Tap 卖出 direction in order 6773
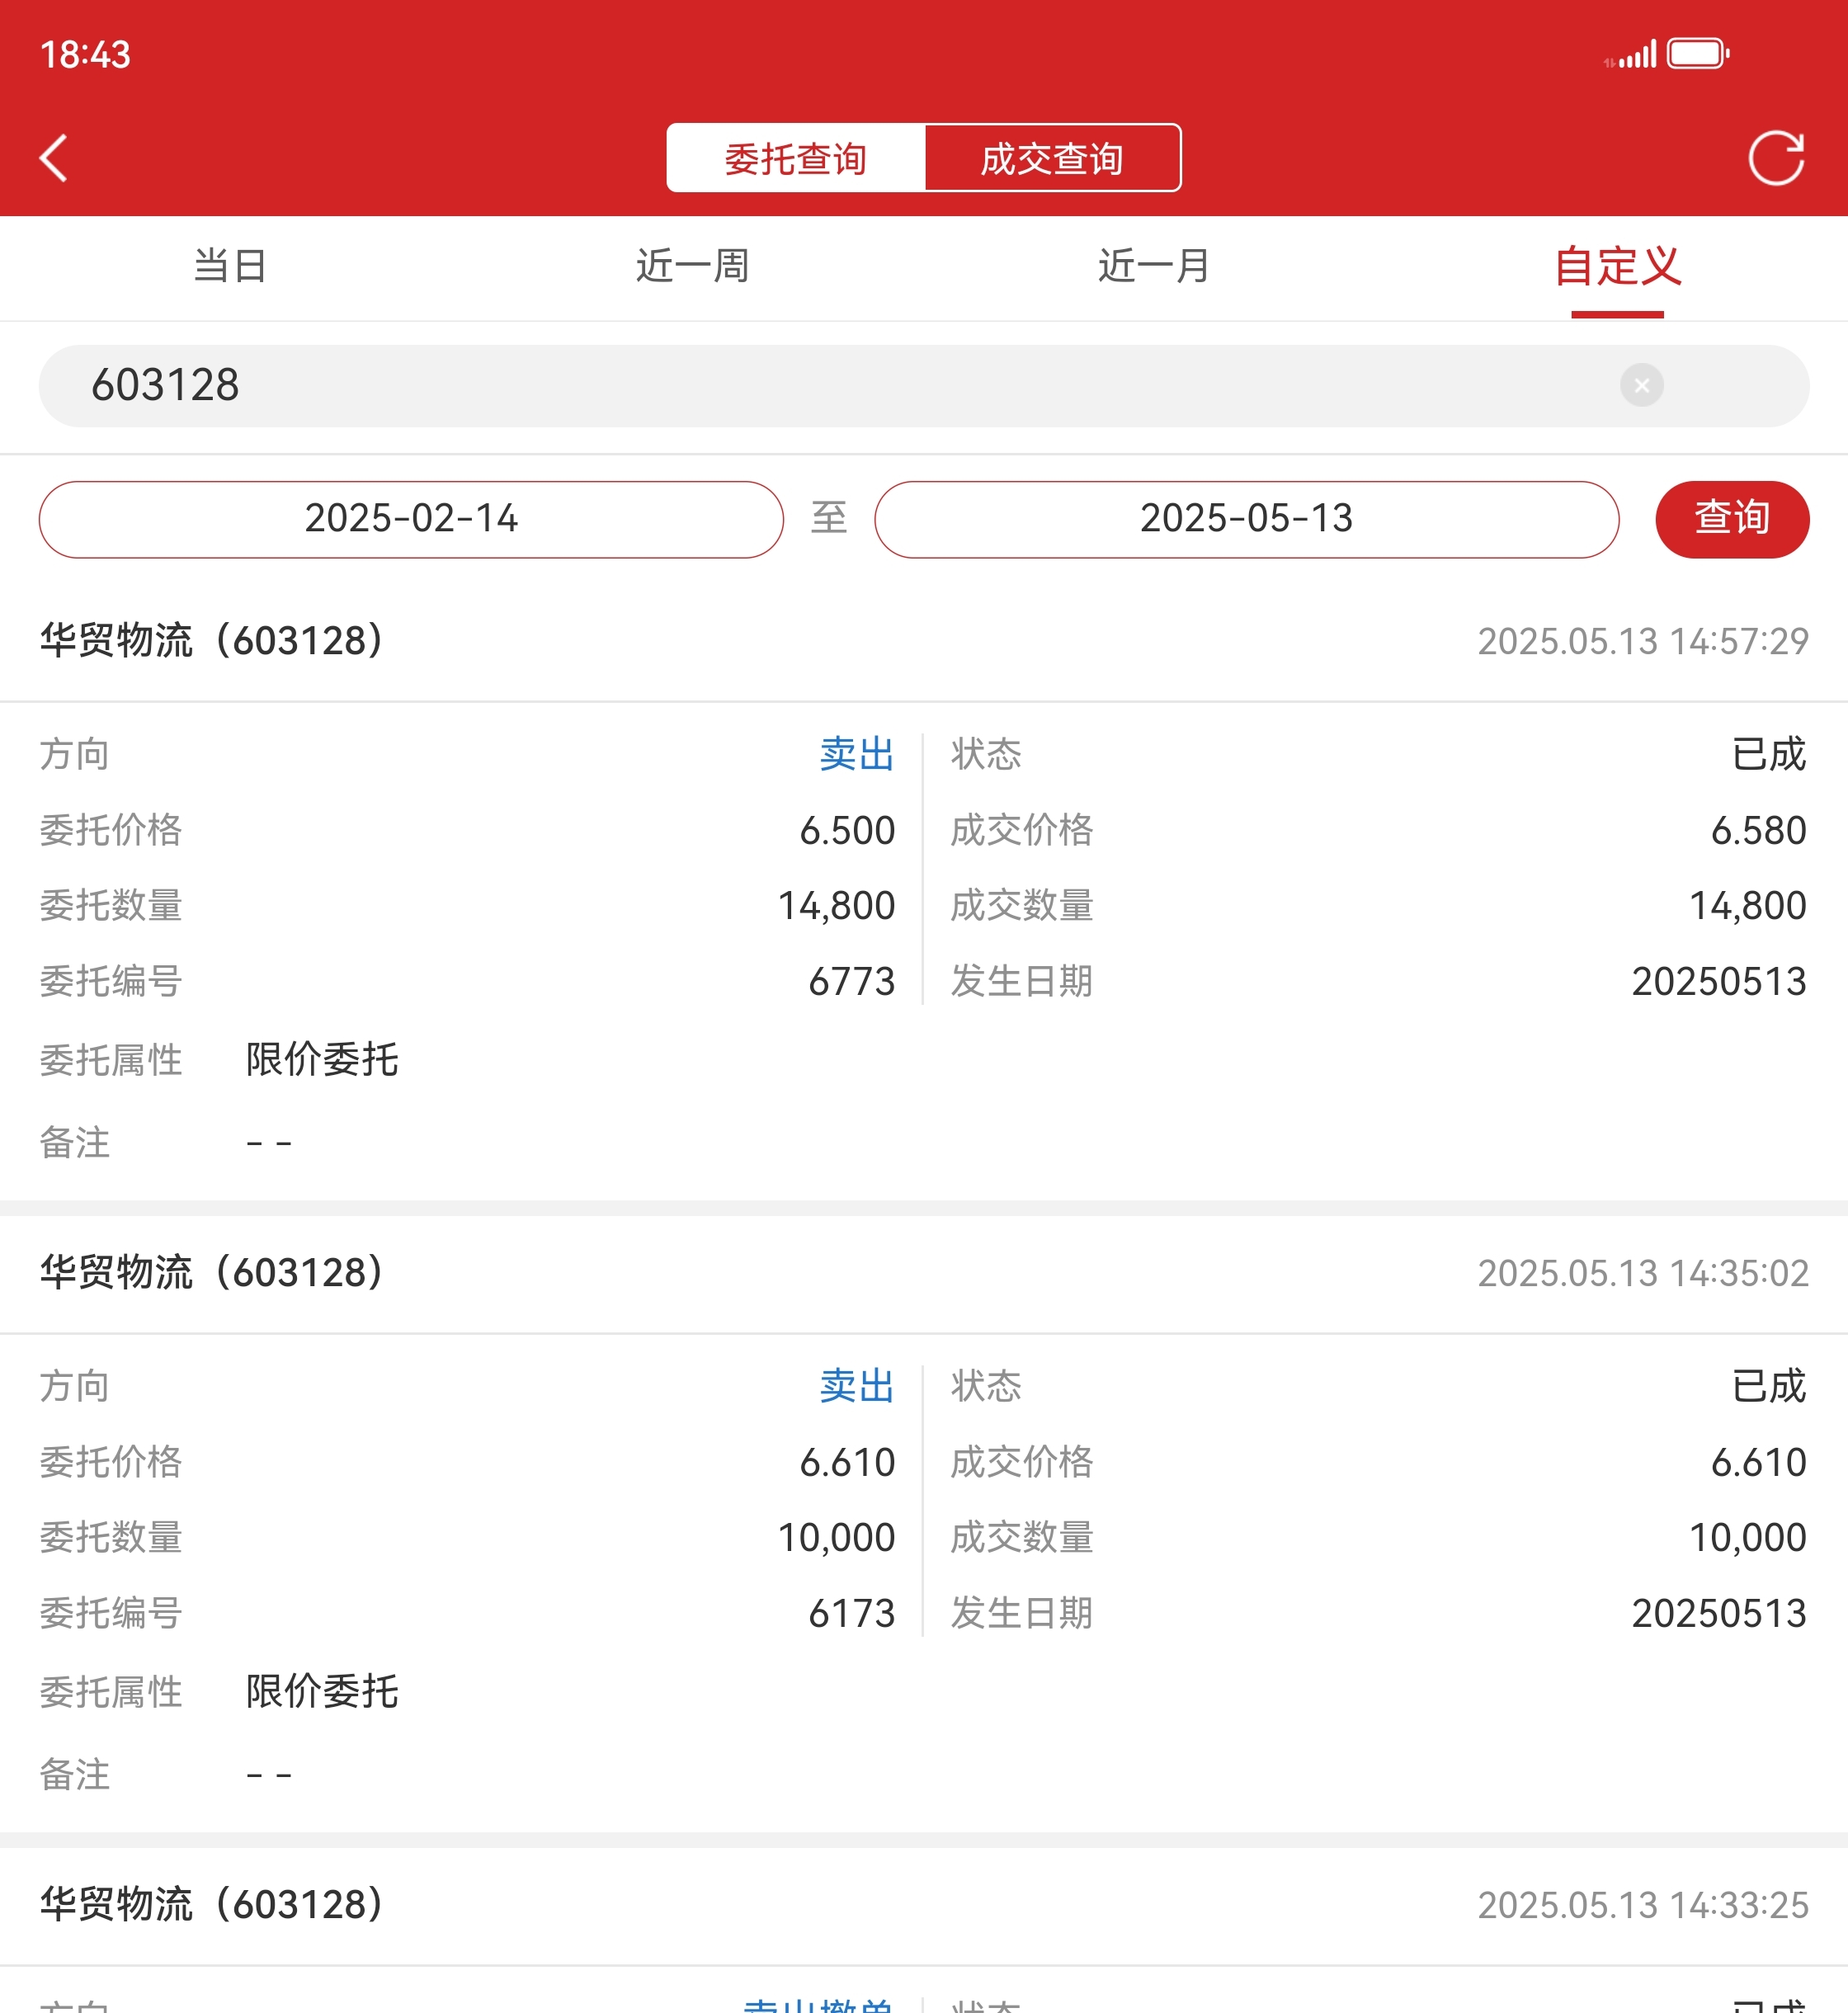The width and height of the screenshot is (1848, 2013). click(x=857, y=754)
